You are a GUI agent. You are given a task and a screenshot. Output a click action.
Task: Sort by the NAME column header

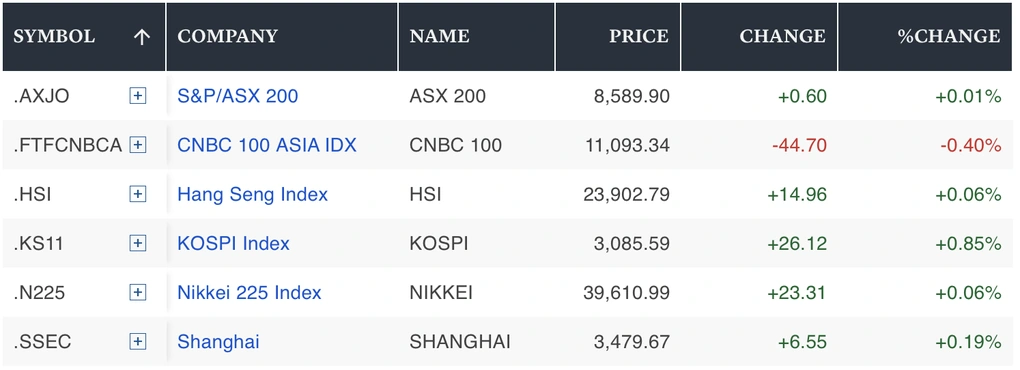(x=440, y=36)
